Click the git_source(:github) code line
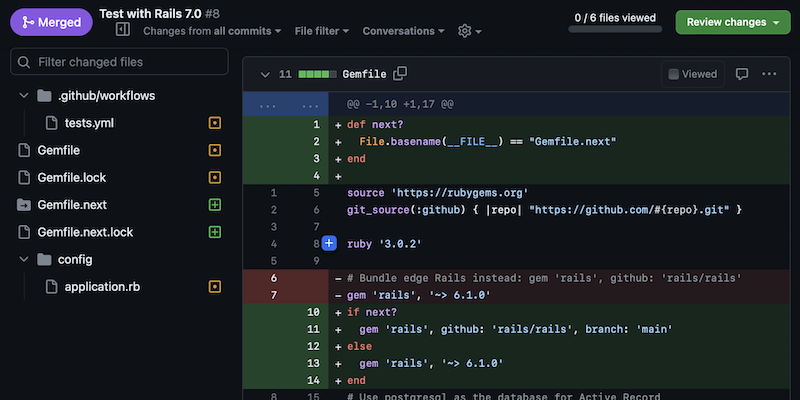The image size is (800, 400). pos(544,210)
